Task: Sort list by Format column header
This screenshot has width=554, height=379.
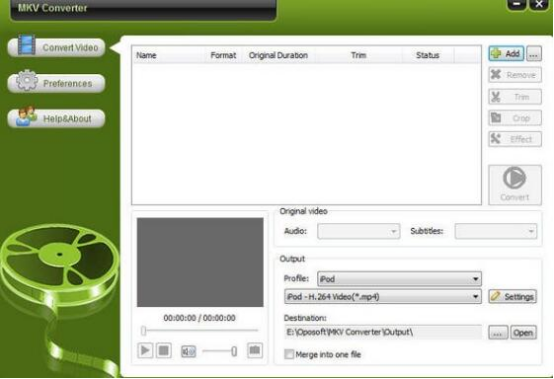Action: [223, 55]
